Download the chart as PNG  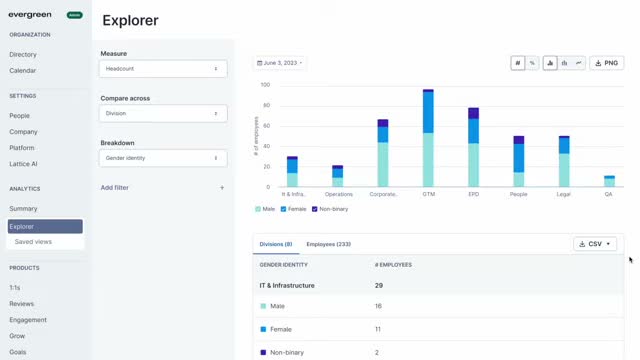(x=607, y=63)
